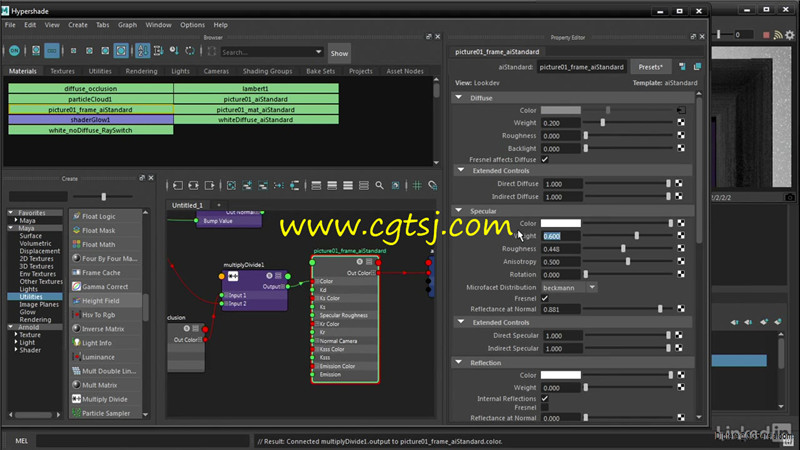Select the shaderGlow1 material
This screenshot has width=800, height=450.
91,119
